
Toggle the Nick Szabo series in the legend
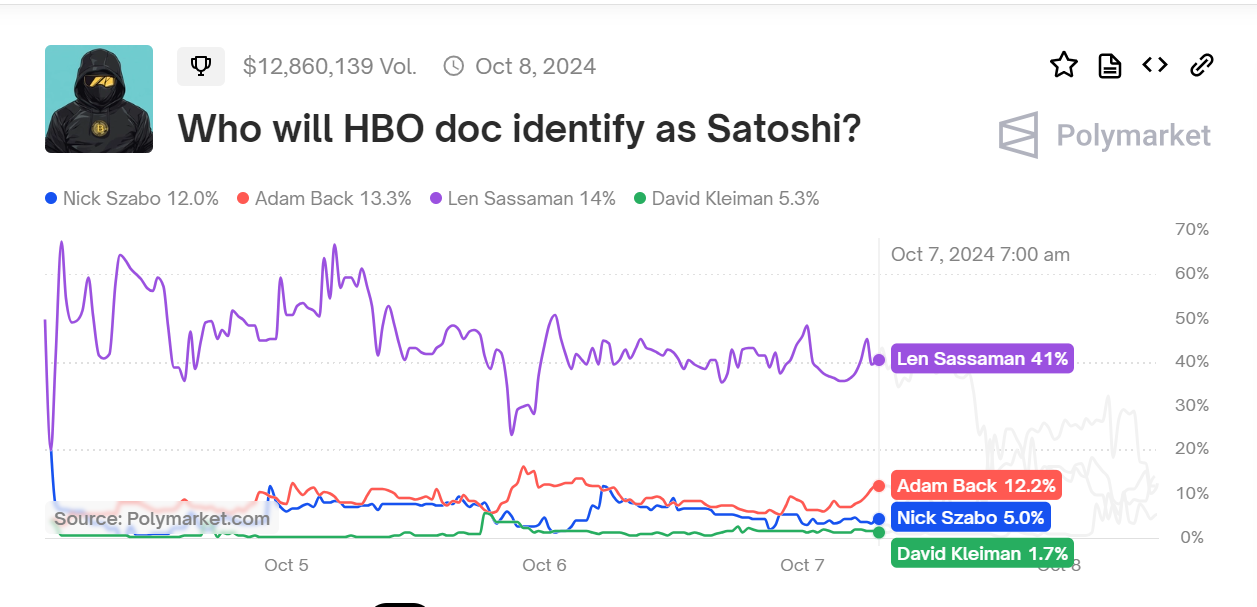click(131, 198)
